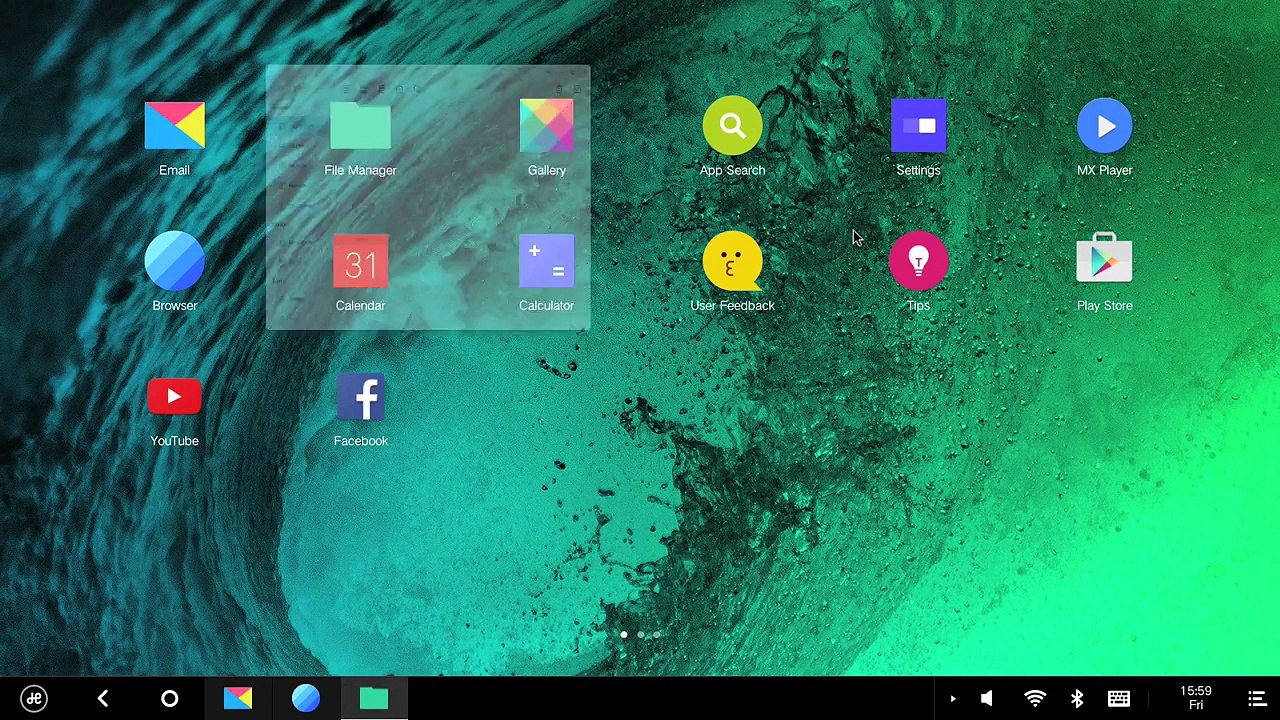Open the Calendar app
The height and width of the screenshot is (720, 1280).
click(x=360, y=272)
